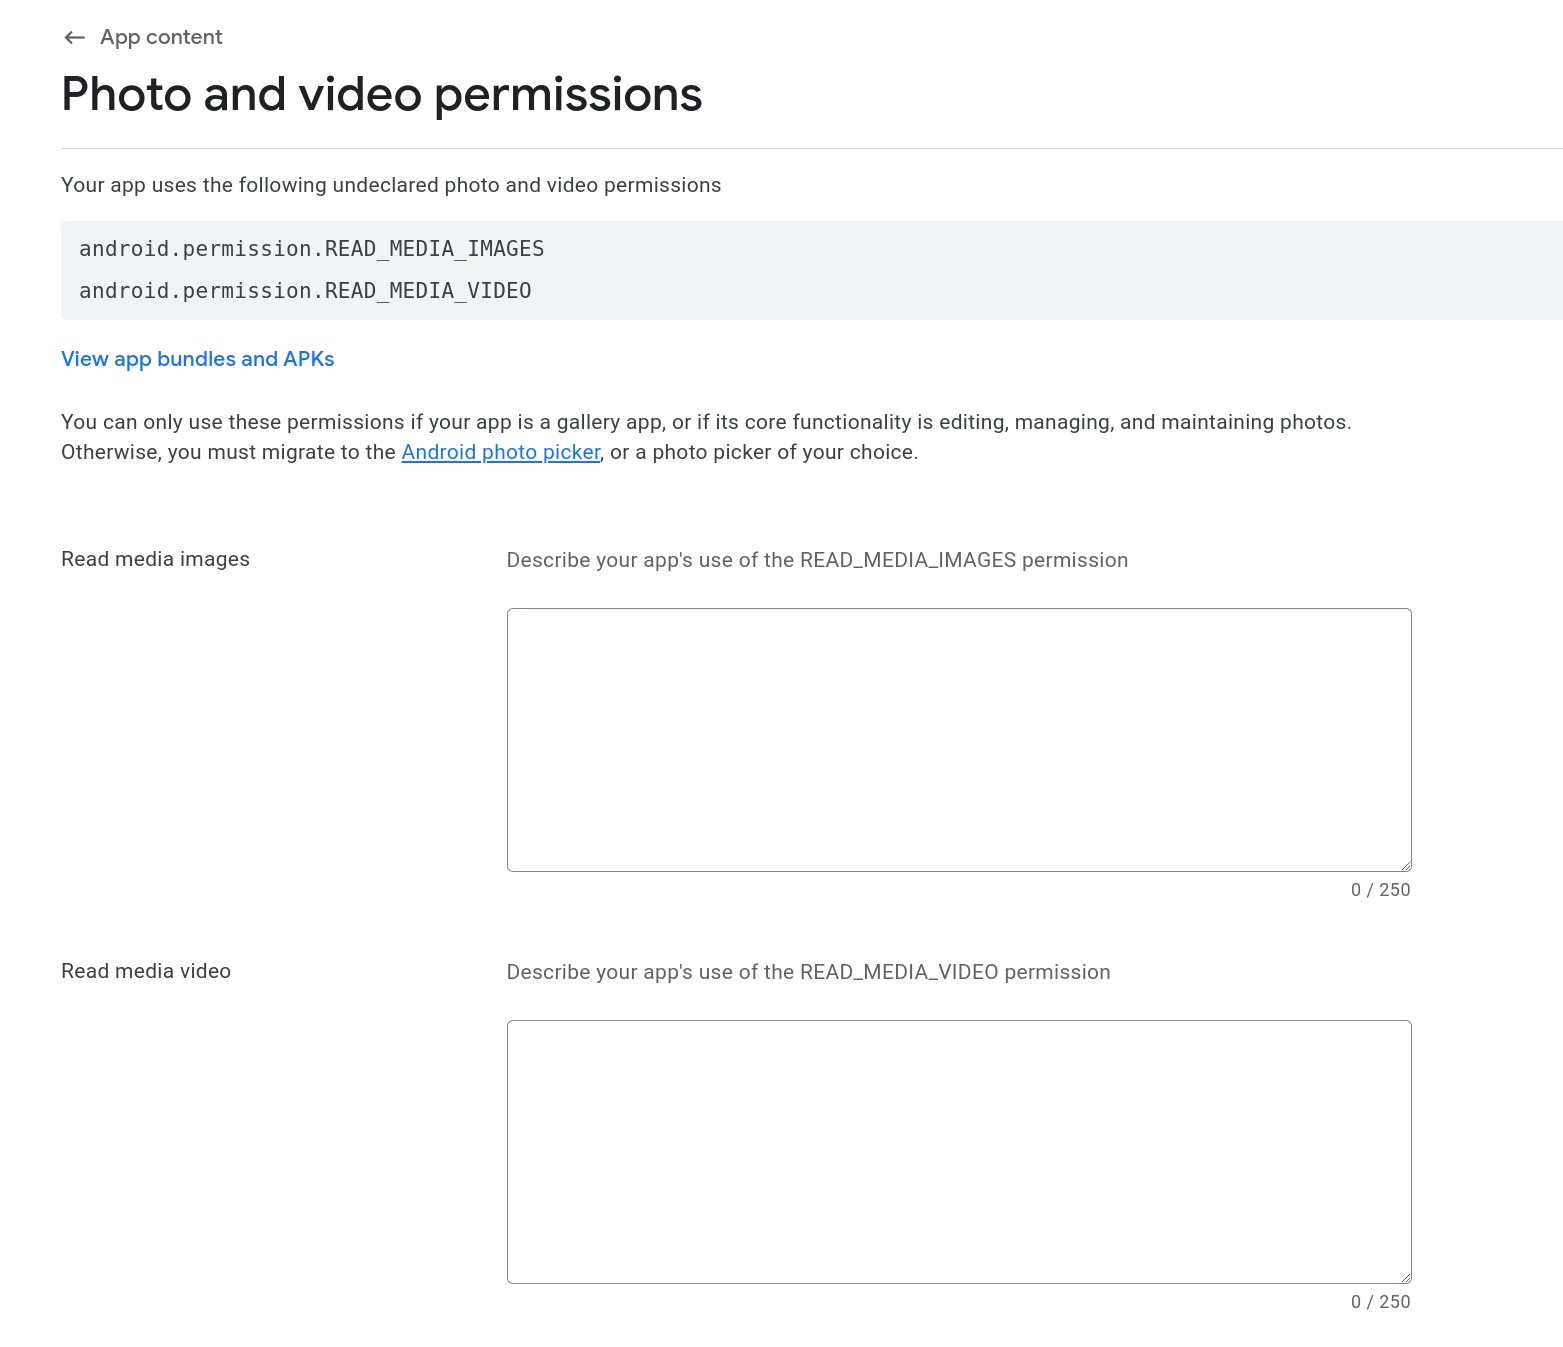
Task: Grab resize handle of READ_MEDIA_IMAGES text box
Action: coord(1405,865)
